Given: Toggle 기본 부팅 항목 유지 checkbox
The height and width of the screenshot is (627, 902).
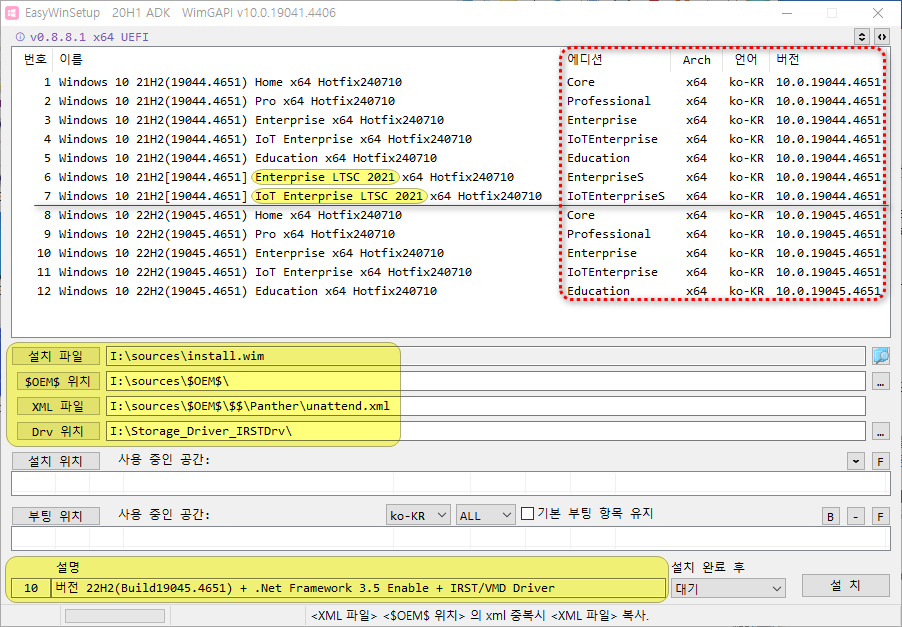Looking at the screenshot, I should coord(527,513).
